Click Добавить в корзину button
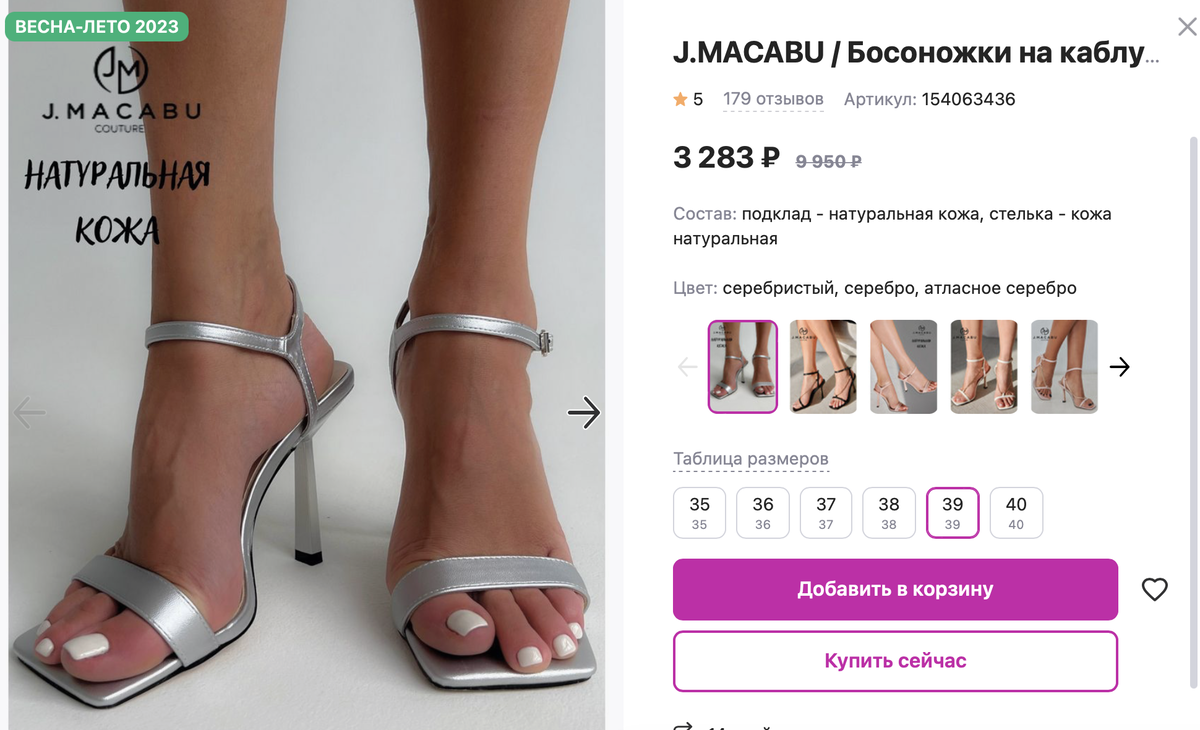The width and height of the screenshot is (1200, 730). (895, 589)
